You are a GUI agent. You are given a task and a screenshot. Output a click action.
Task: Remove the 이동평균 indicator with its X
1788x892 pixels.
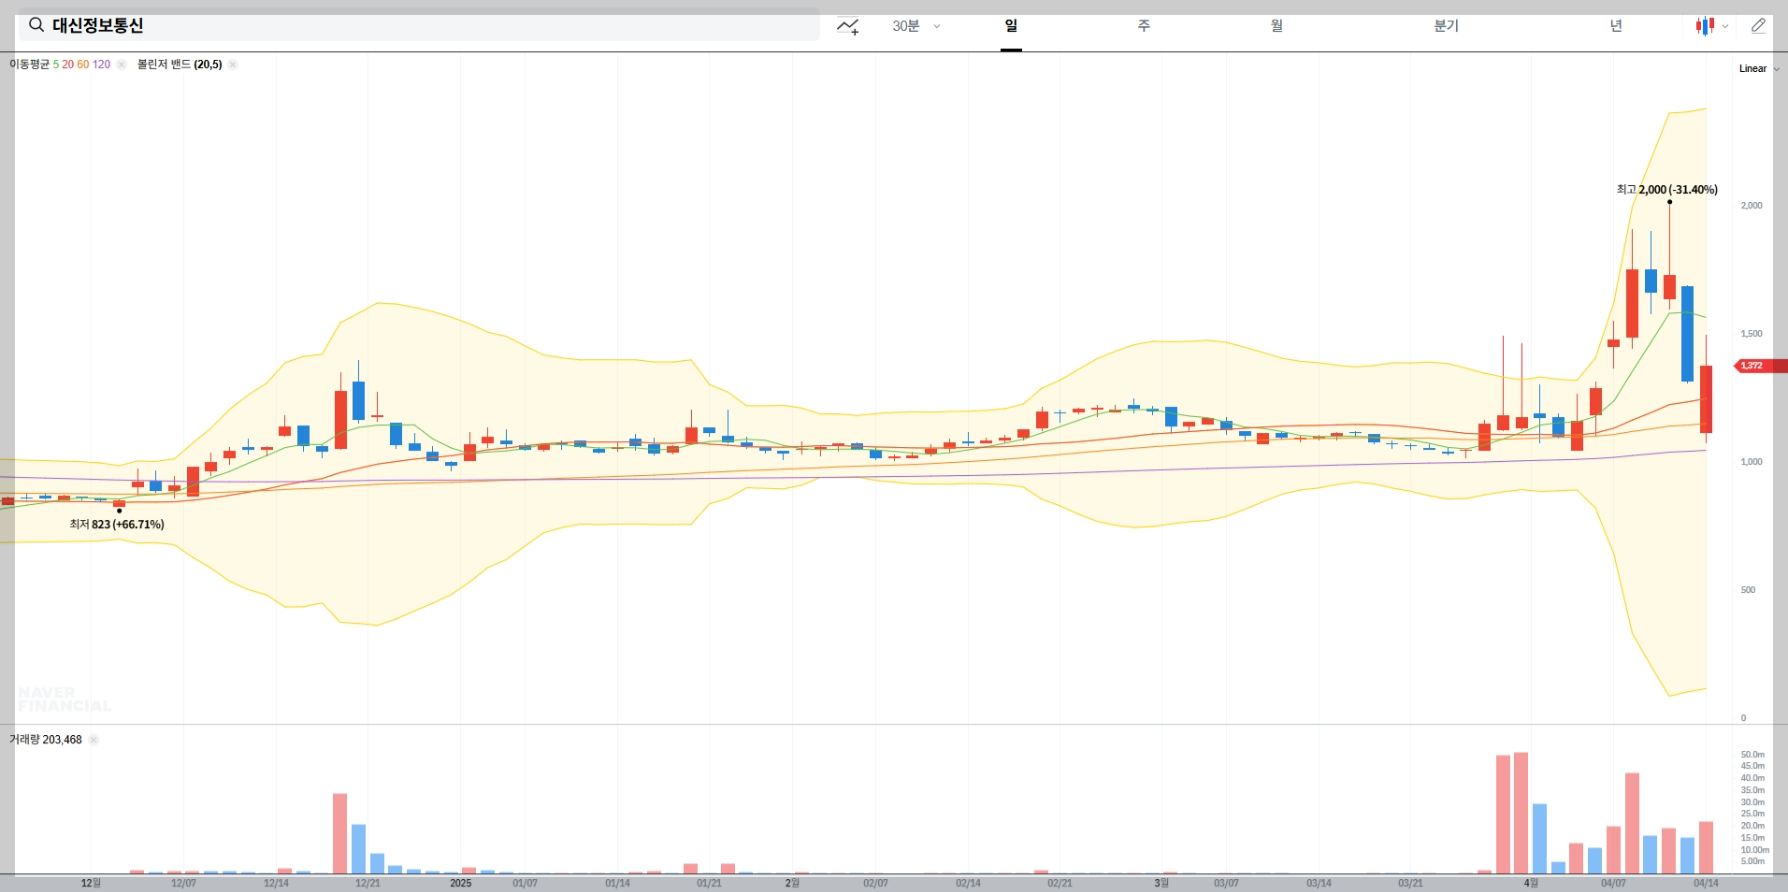(121, 64)
